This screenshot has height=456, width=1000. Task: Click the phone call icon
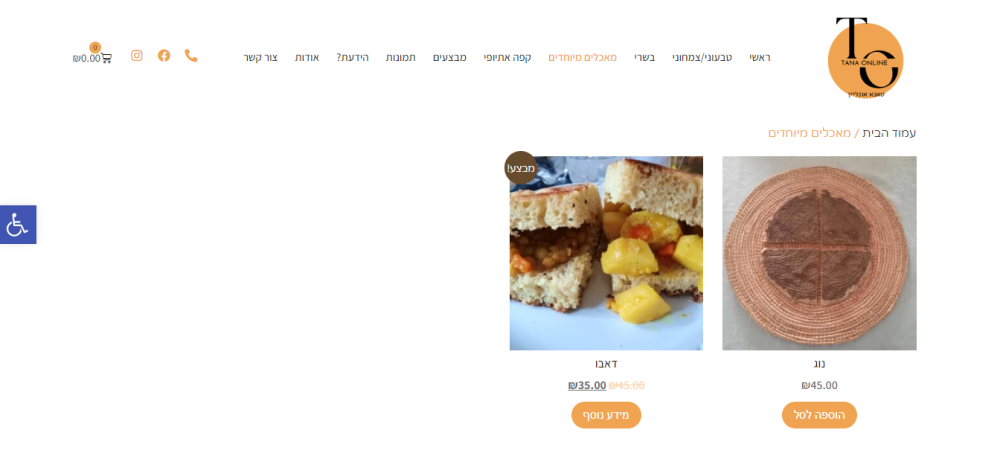click(191, 55)
